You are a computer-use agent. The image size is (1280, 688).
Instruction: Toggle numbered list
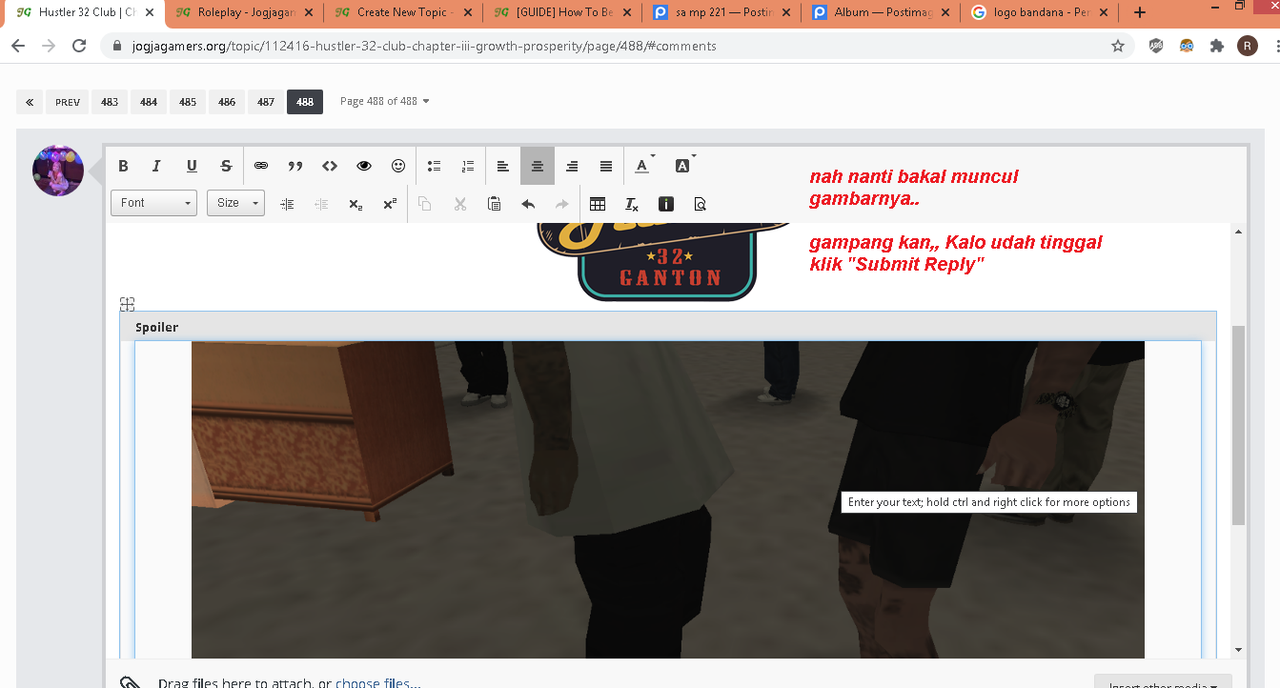[x=468, y=166]
